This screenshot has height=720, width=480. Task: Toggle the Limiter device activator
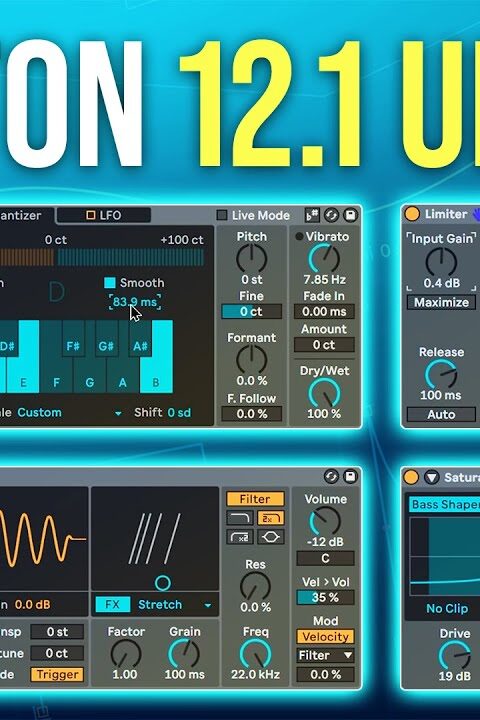pos(412,214)
